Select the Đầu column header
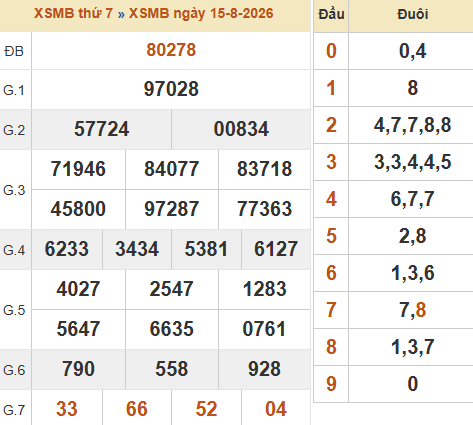 pyautogui.click(x=331, y=14)
